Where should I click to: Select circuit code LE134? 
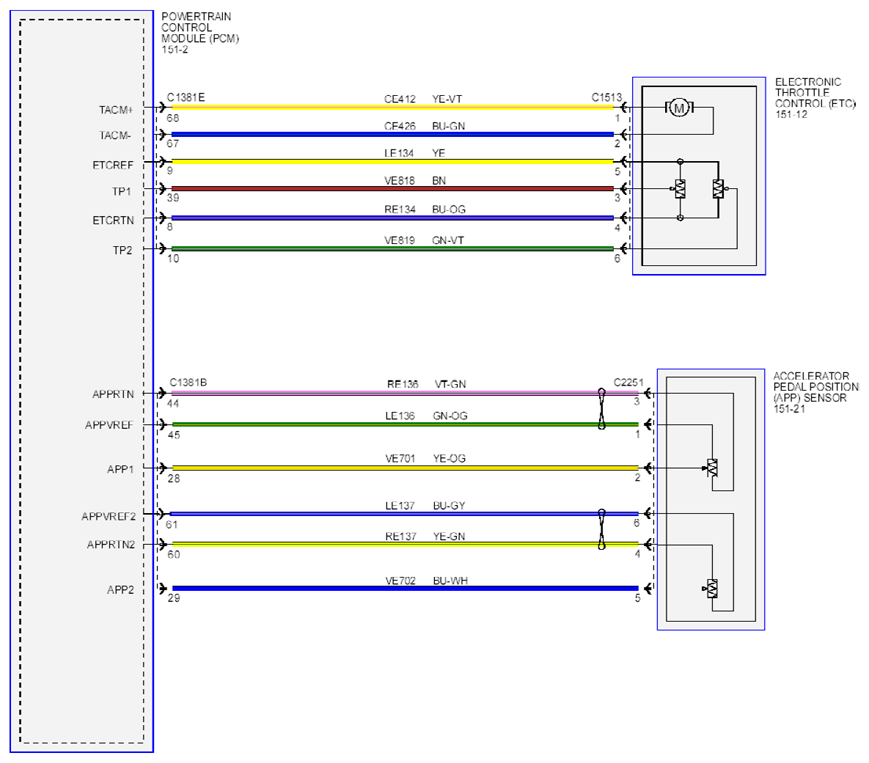point(399,153)
